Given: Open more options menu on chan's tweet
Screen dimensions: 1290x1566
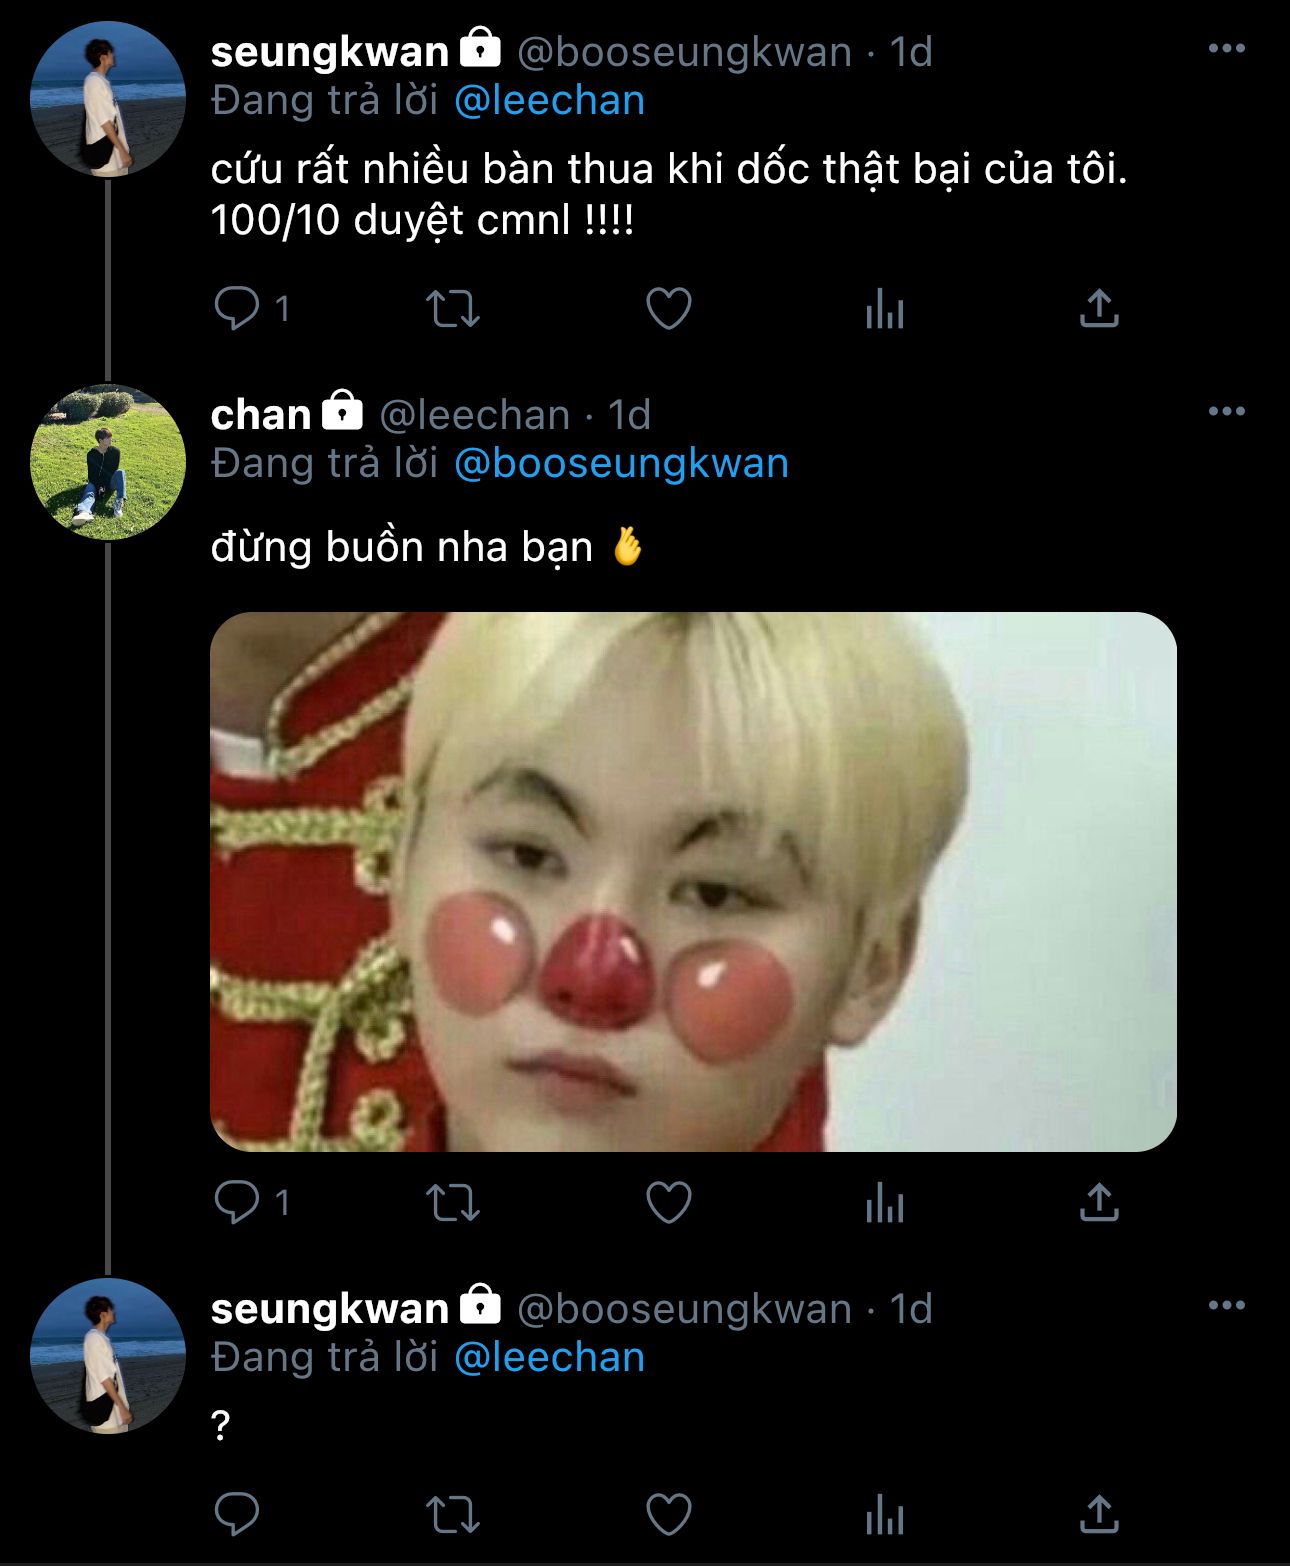Looking at the screenshot, I should (1226, 412).
